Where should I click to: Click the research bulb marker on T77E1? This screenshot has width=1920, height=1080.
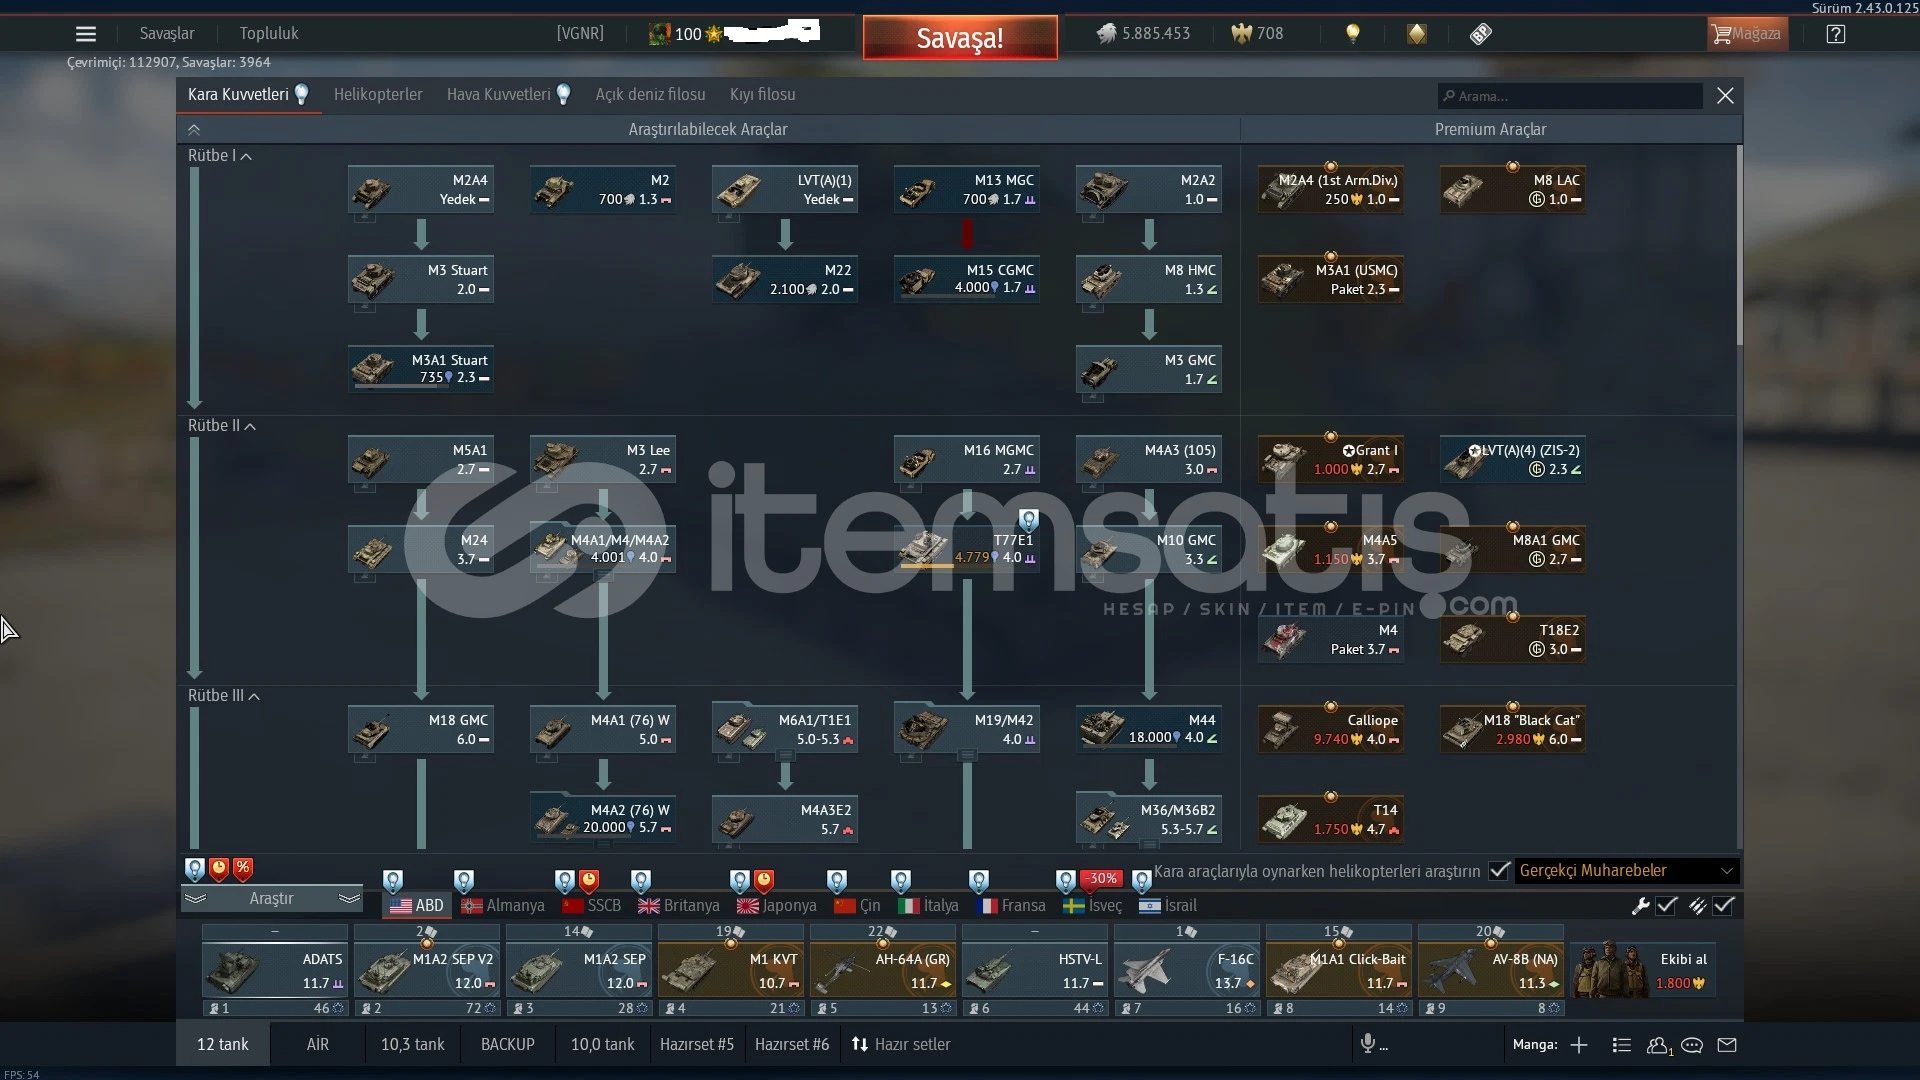click(x=1028, y=519)
